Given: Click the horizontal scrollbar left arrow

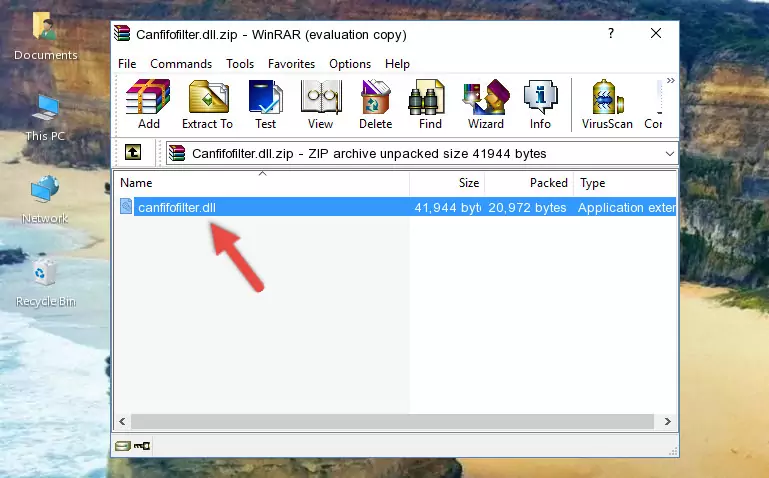Looking at the screenshot, I should (x=122, y=421).
